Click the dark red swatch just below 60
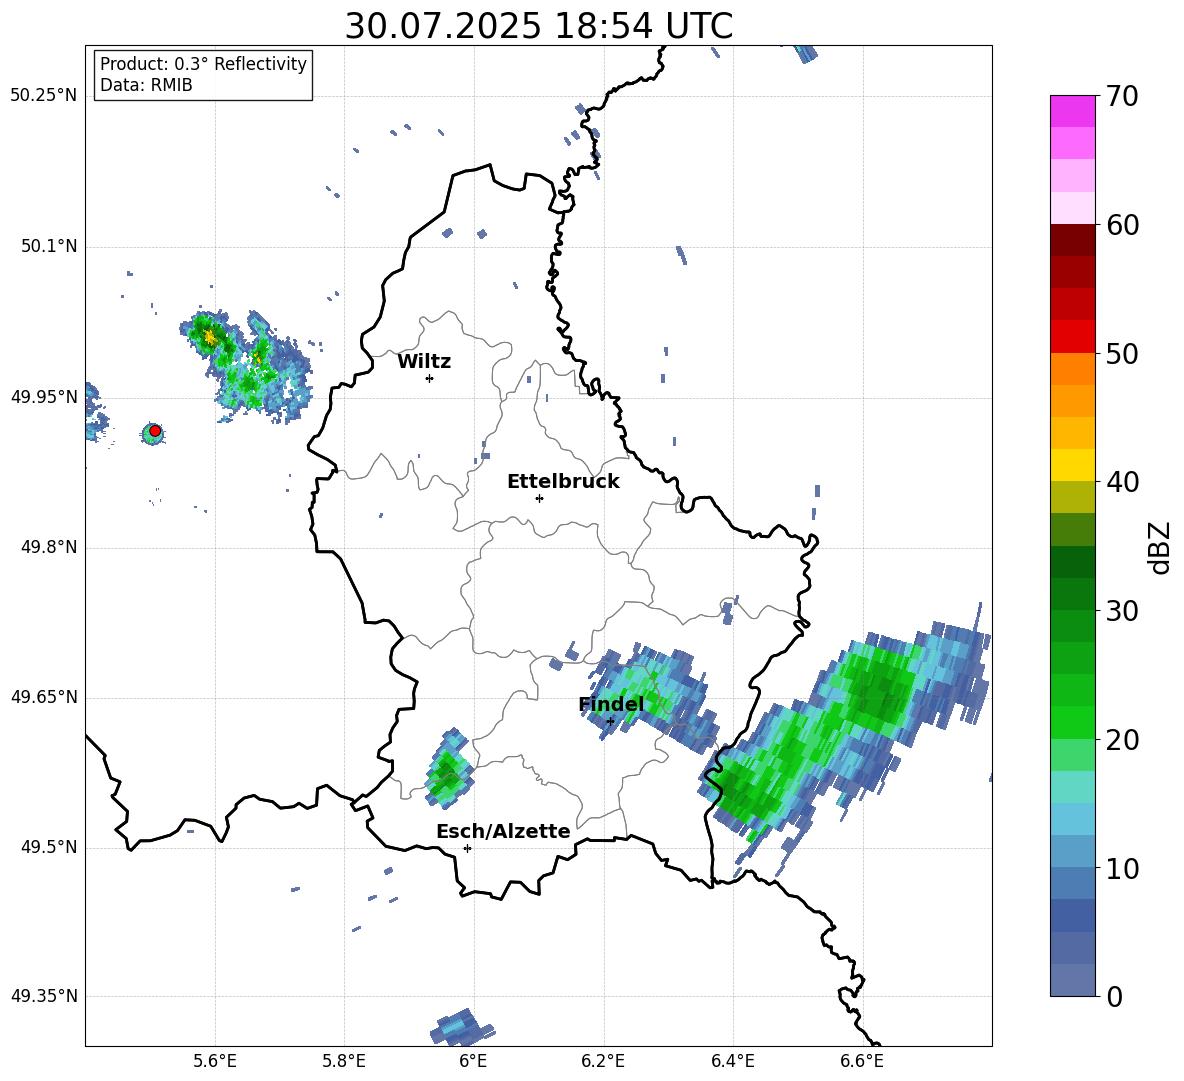This screenshot has width=1184, height=1081. (1072, 240)
